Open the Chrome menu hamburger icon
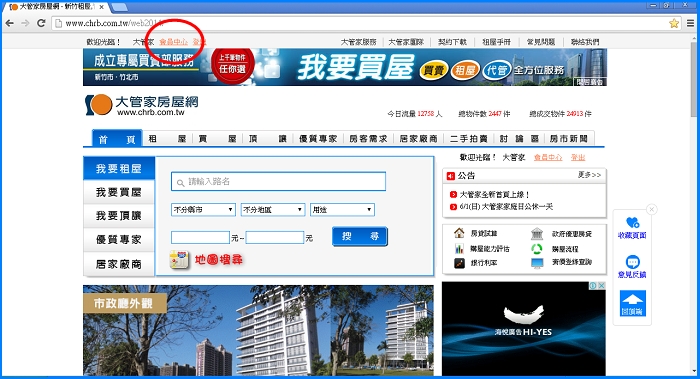This screenshot has height=379, width=700. point(690,23)
